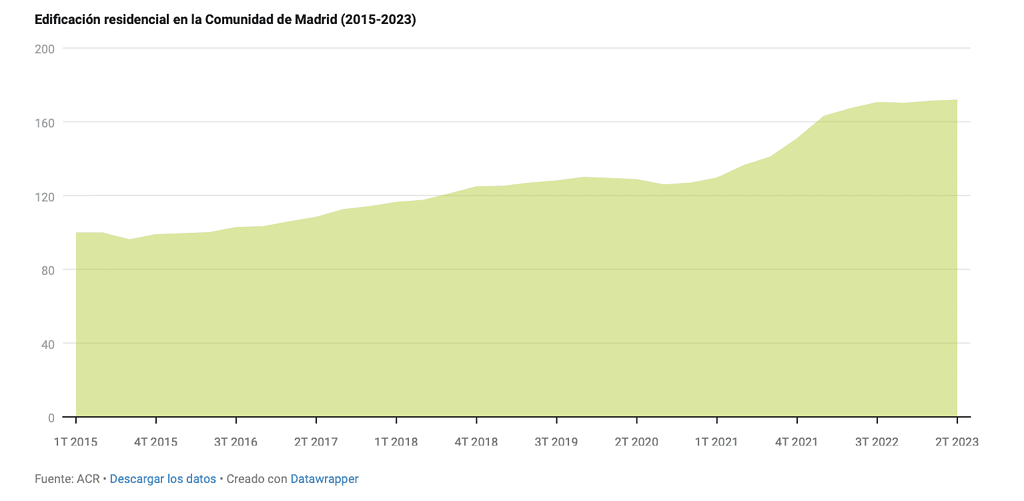Click the 2T 2023 x-axis label
This screenshot has width=1024, height=501.
click(x=956, y=441)
